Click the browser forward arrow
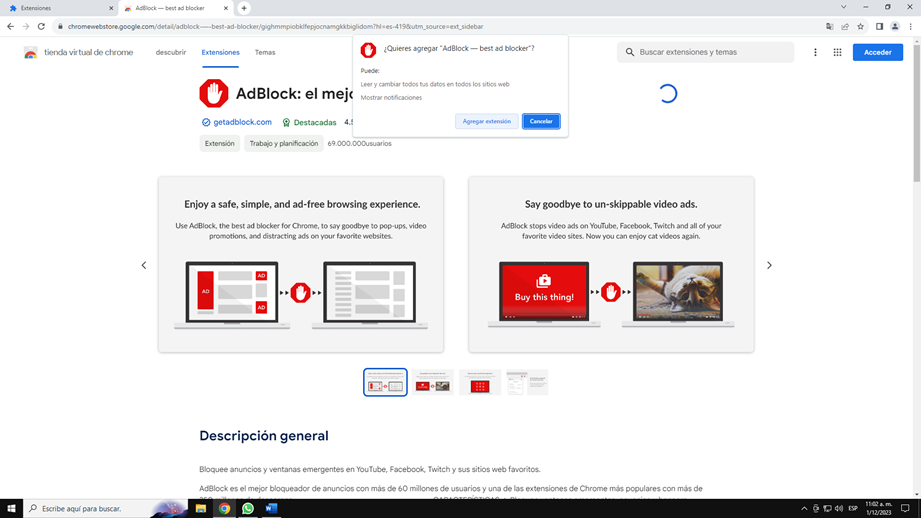This screenshot has height=518, width=921. 26,26
